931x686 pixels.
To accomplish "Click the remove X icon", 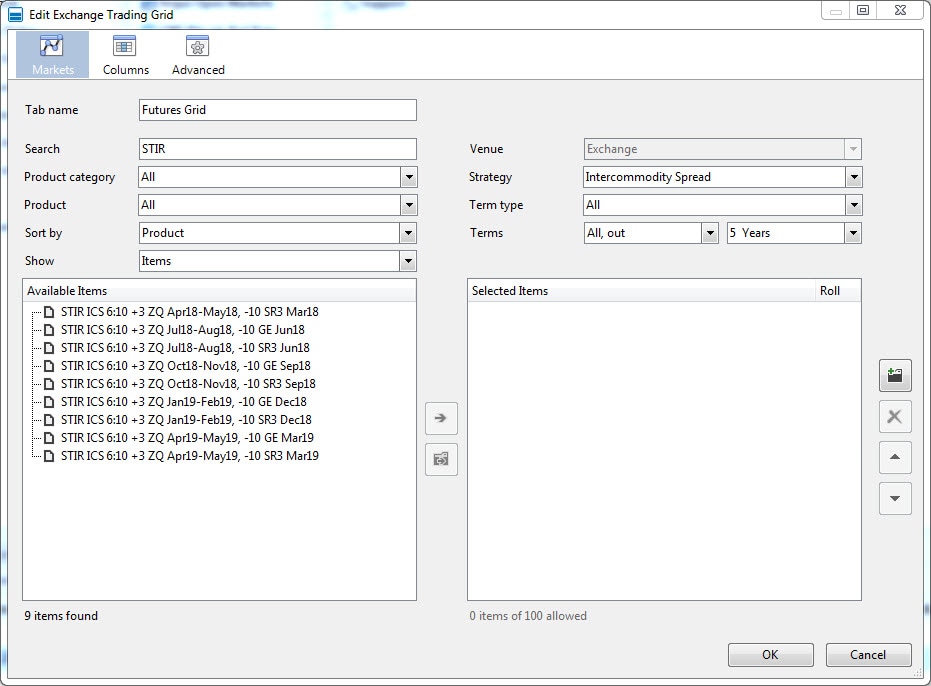I will (895, 417).
